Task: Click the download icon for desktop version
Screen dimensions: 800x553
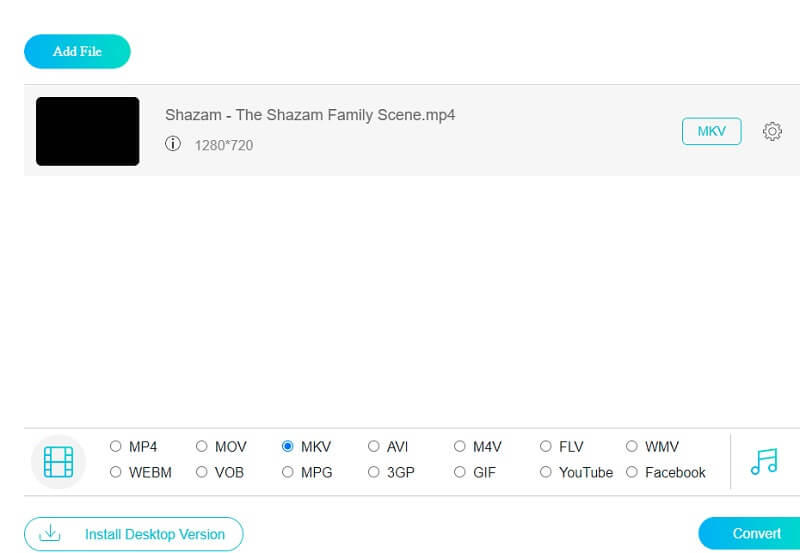Action: (x=49, y=534)
